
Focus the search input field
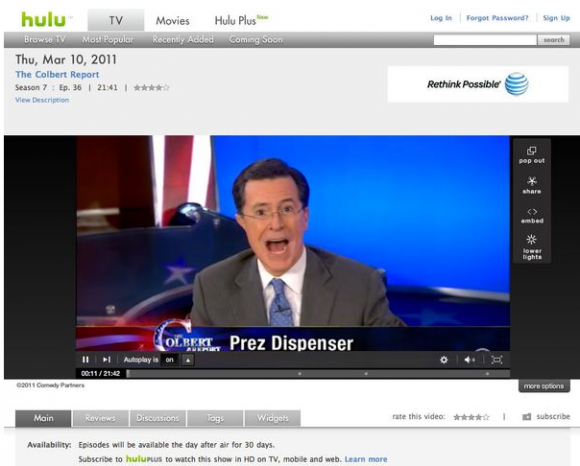click(485, 40)
